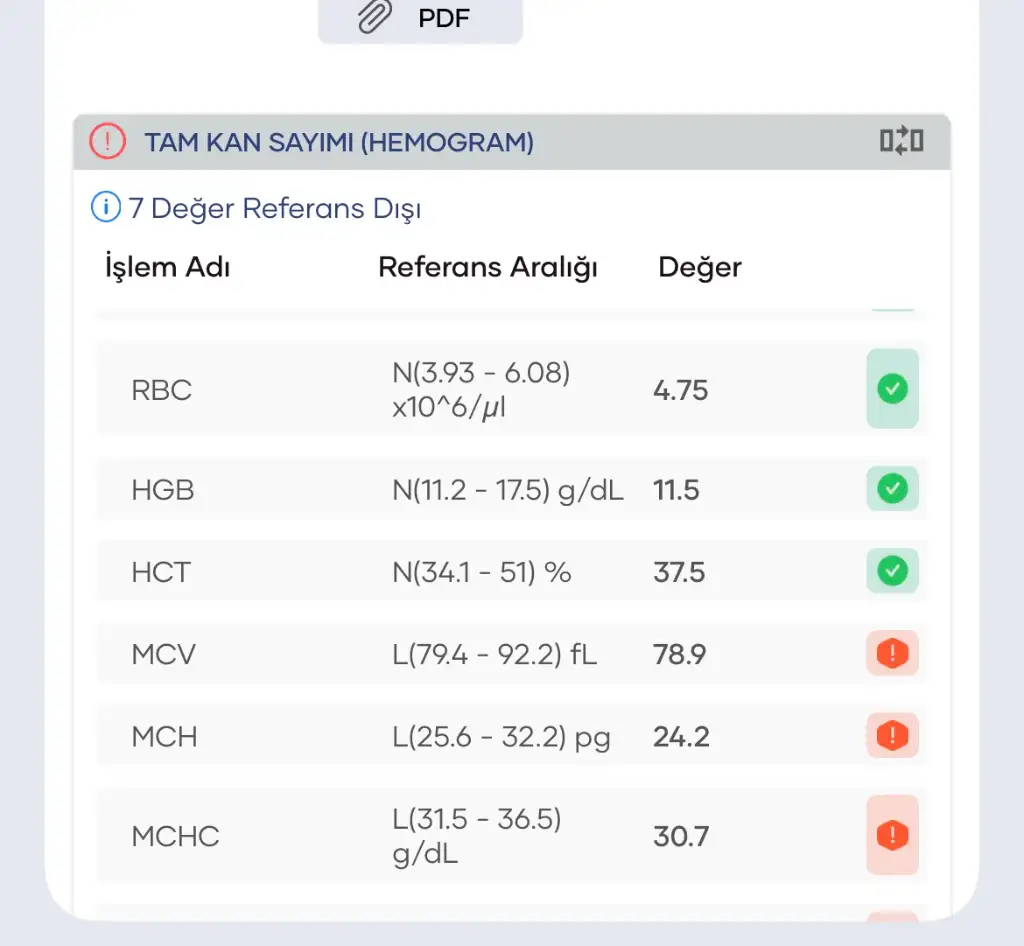Click the red warning icon for MCH

point(892,737)
